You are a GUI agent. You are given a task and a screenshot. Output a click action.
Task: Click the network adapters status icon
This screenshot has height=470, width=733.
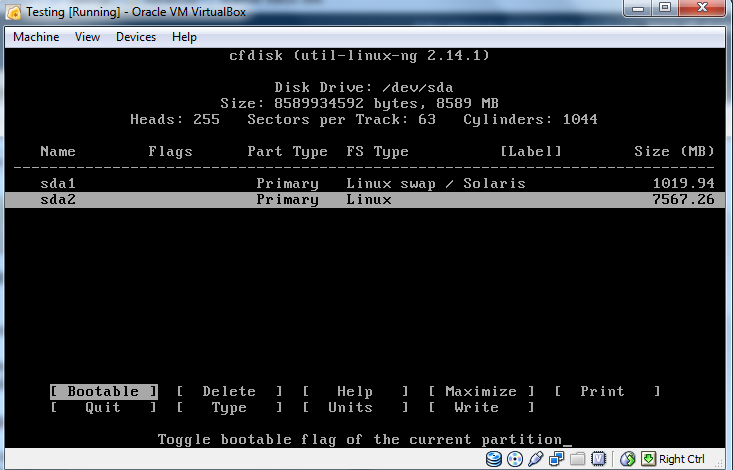click(x=556, y=459)
